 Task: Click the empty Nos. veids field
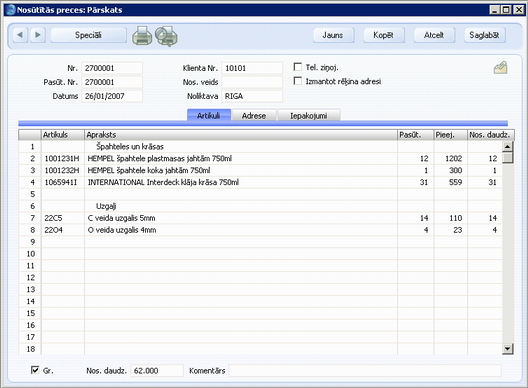pos(252,82)
